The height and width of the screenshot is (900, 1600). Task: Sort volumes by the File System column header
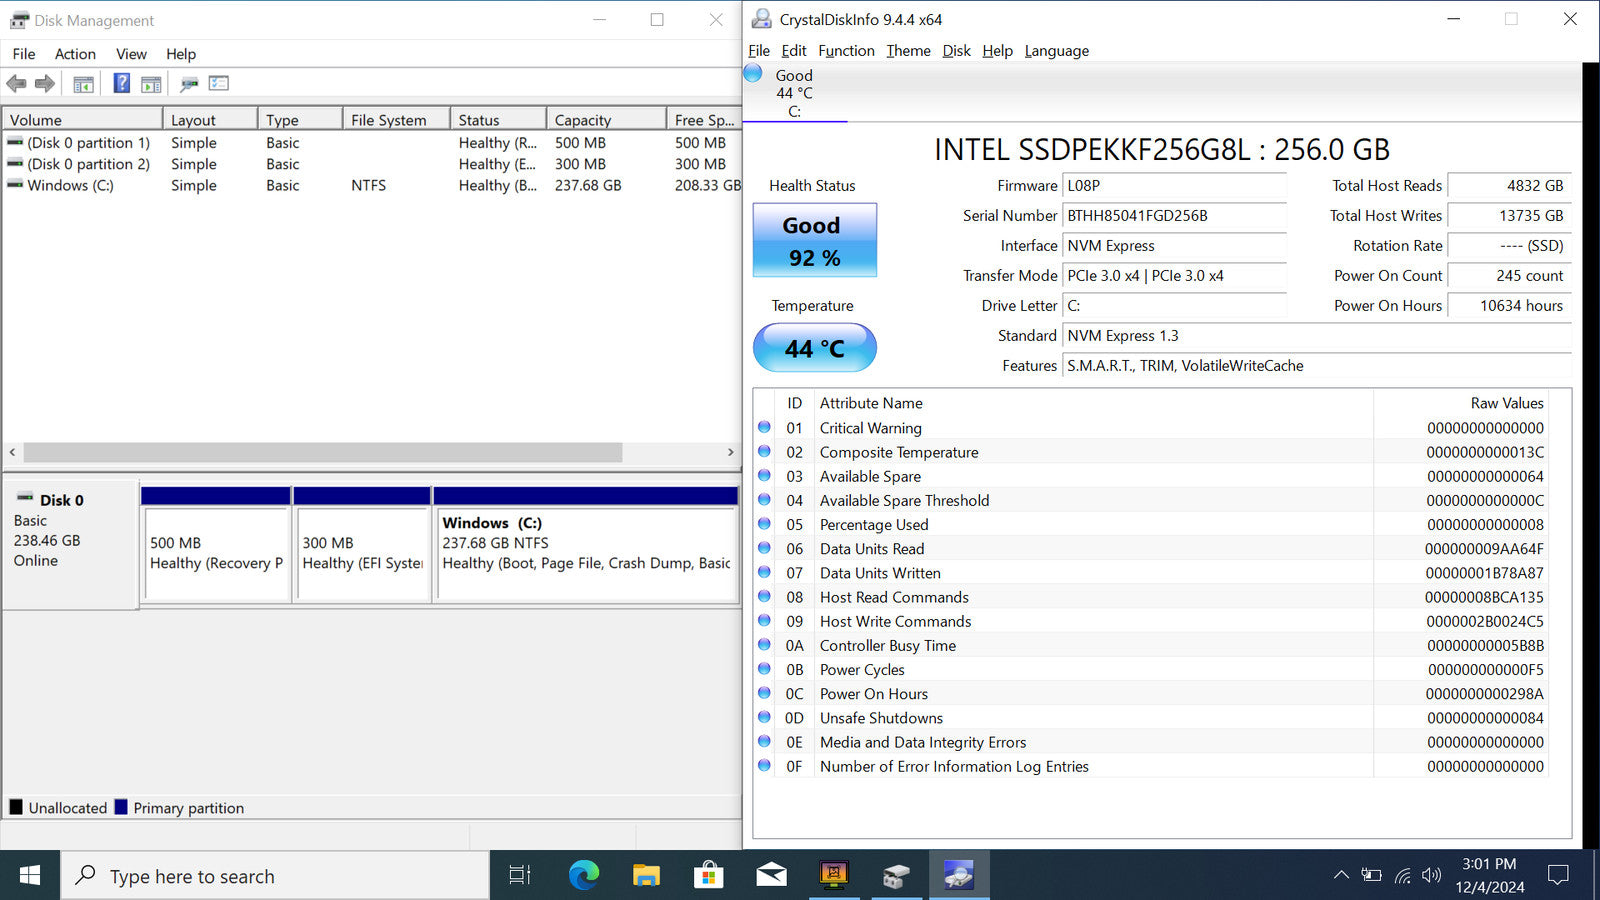[x=396, y=120]
